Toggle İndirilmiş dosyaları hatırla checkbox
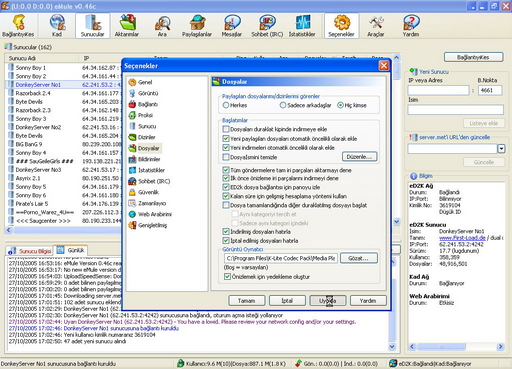Viewport: 512px width, 369px height. coord(226,231)
